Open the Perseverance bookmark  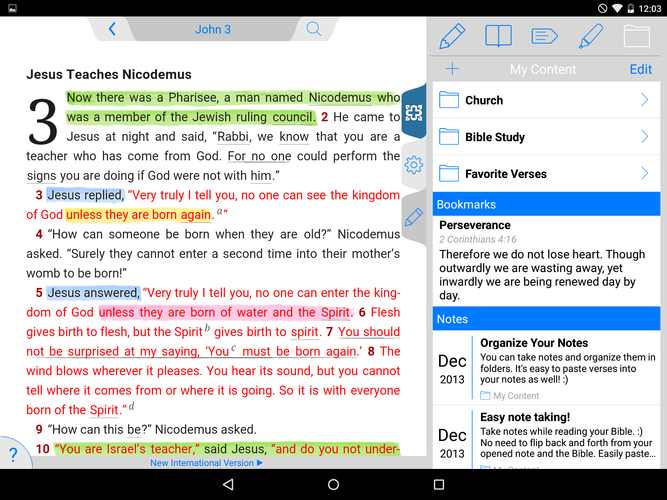[546, 260]
